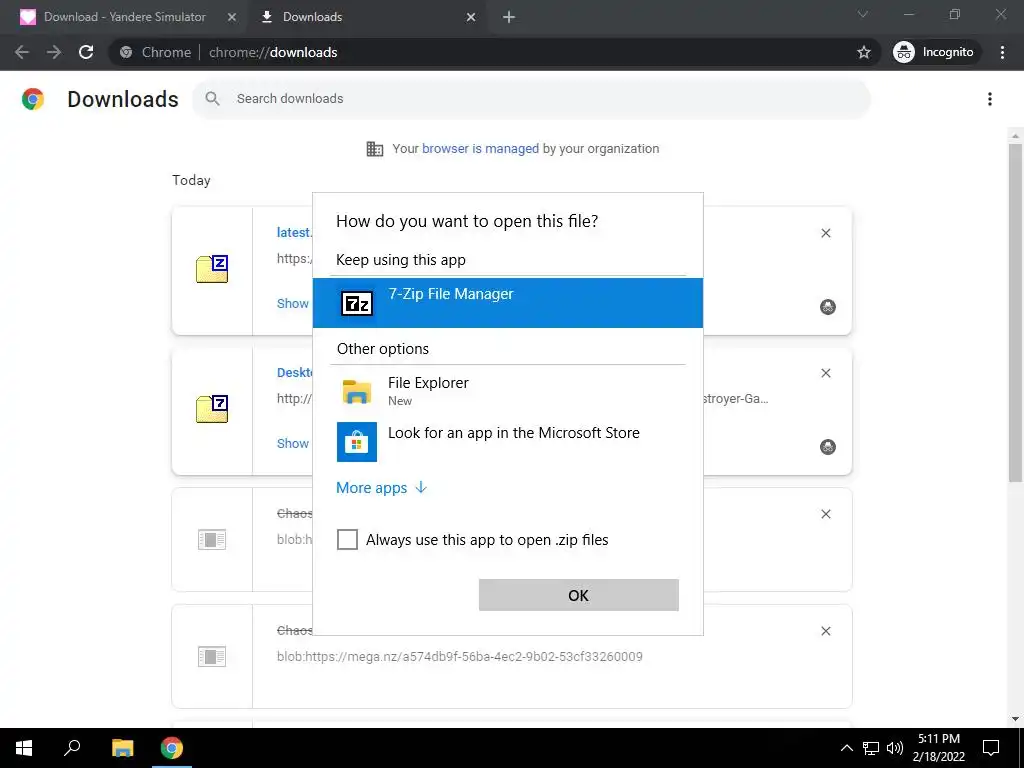
Task: Go forward to the next page
Action: (54, 52)
